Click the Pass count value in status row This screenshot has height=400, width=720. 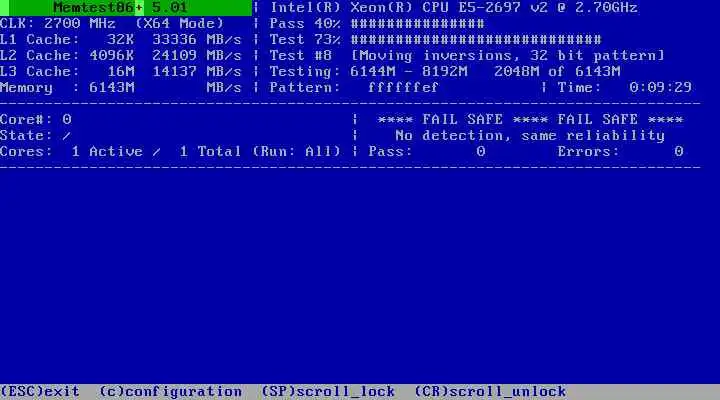(x=481, y=152)
